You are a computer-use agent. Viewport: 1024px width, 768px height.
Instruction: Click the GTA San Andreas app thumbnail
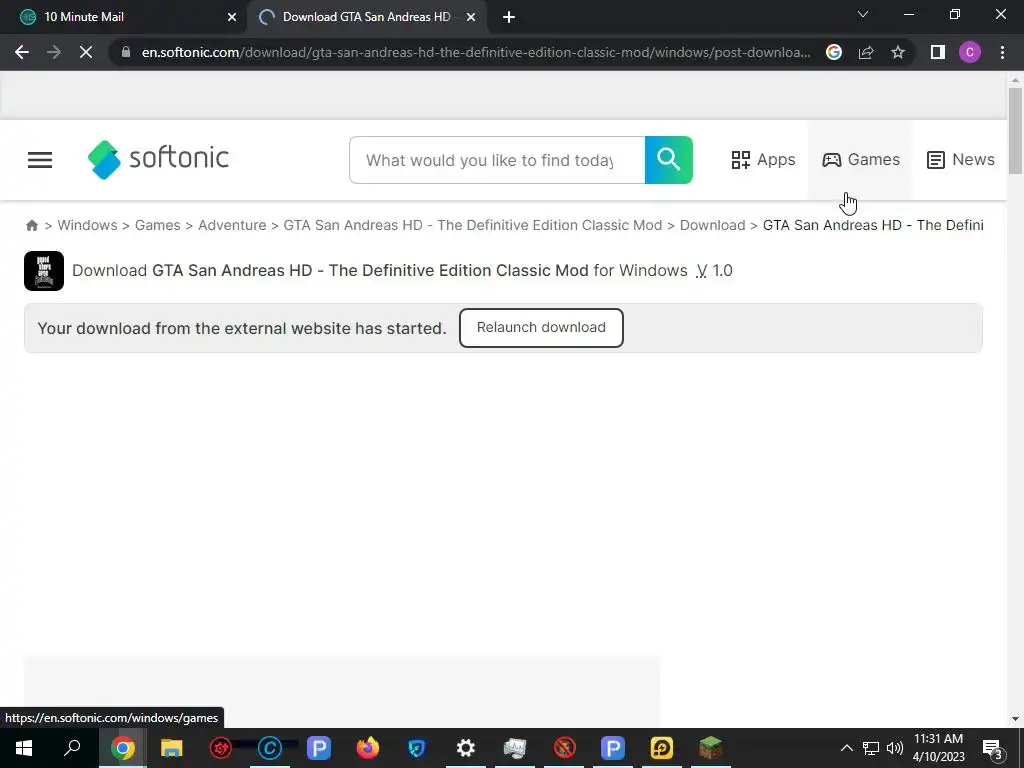pos(44,271)
